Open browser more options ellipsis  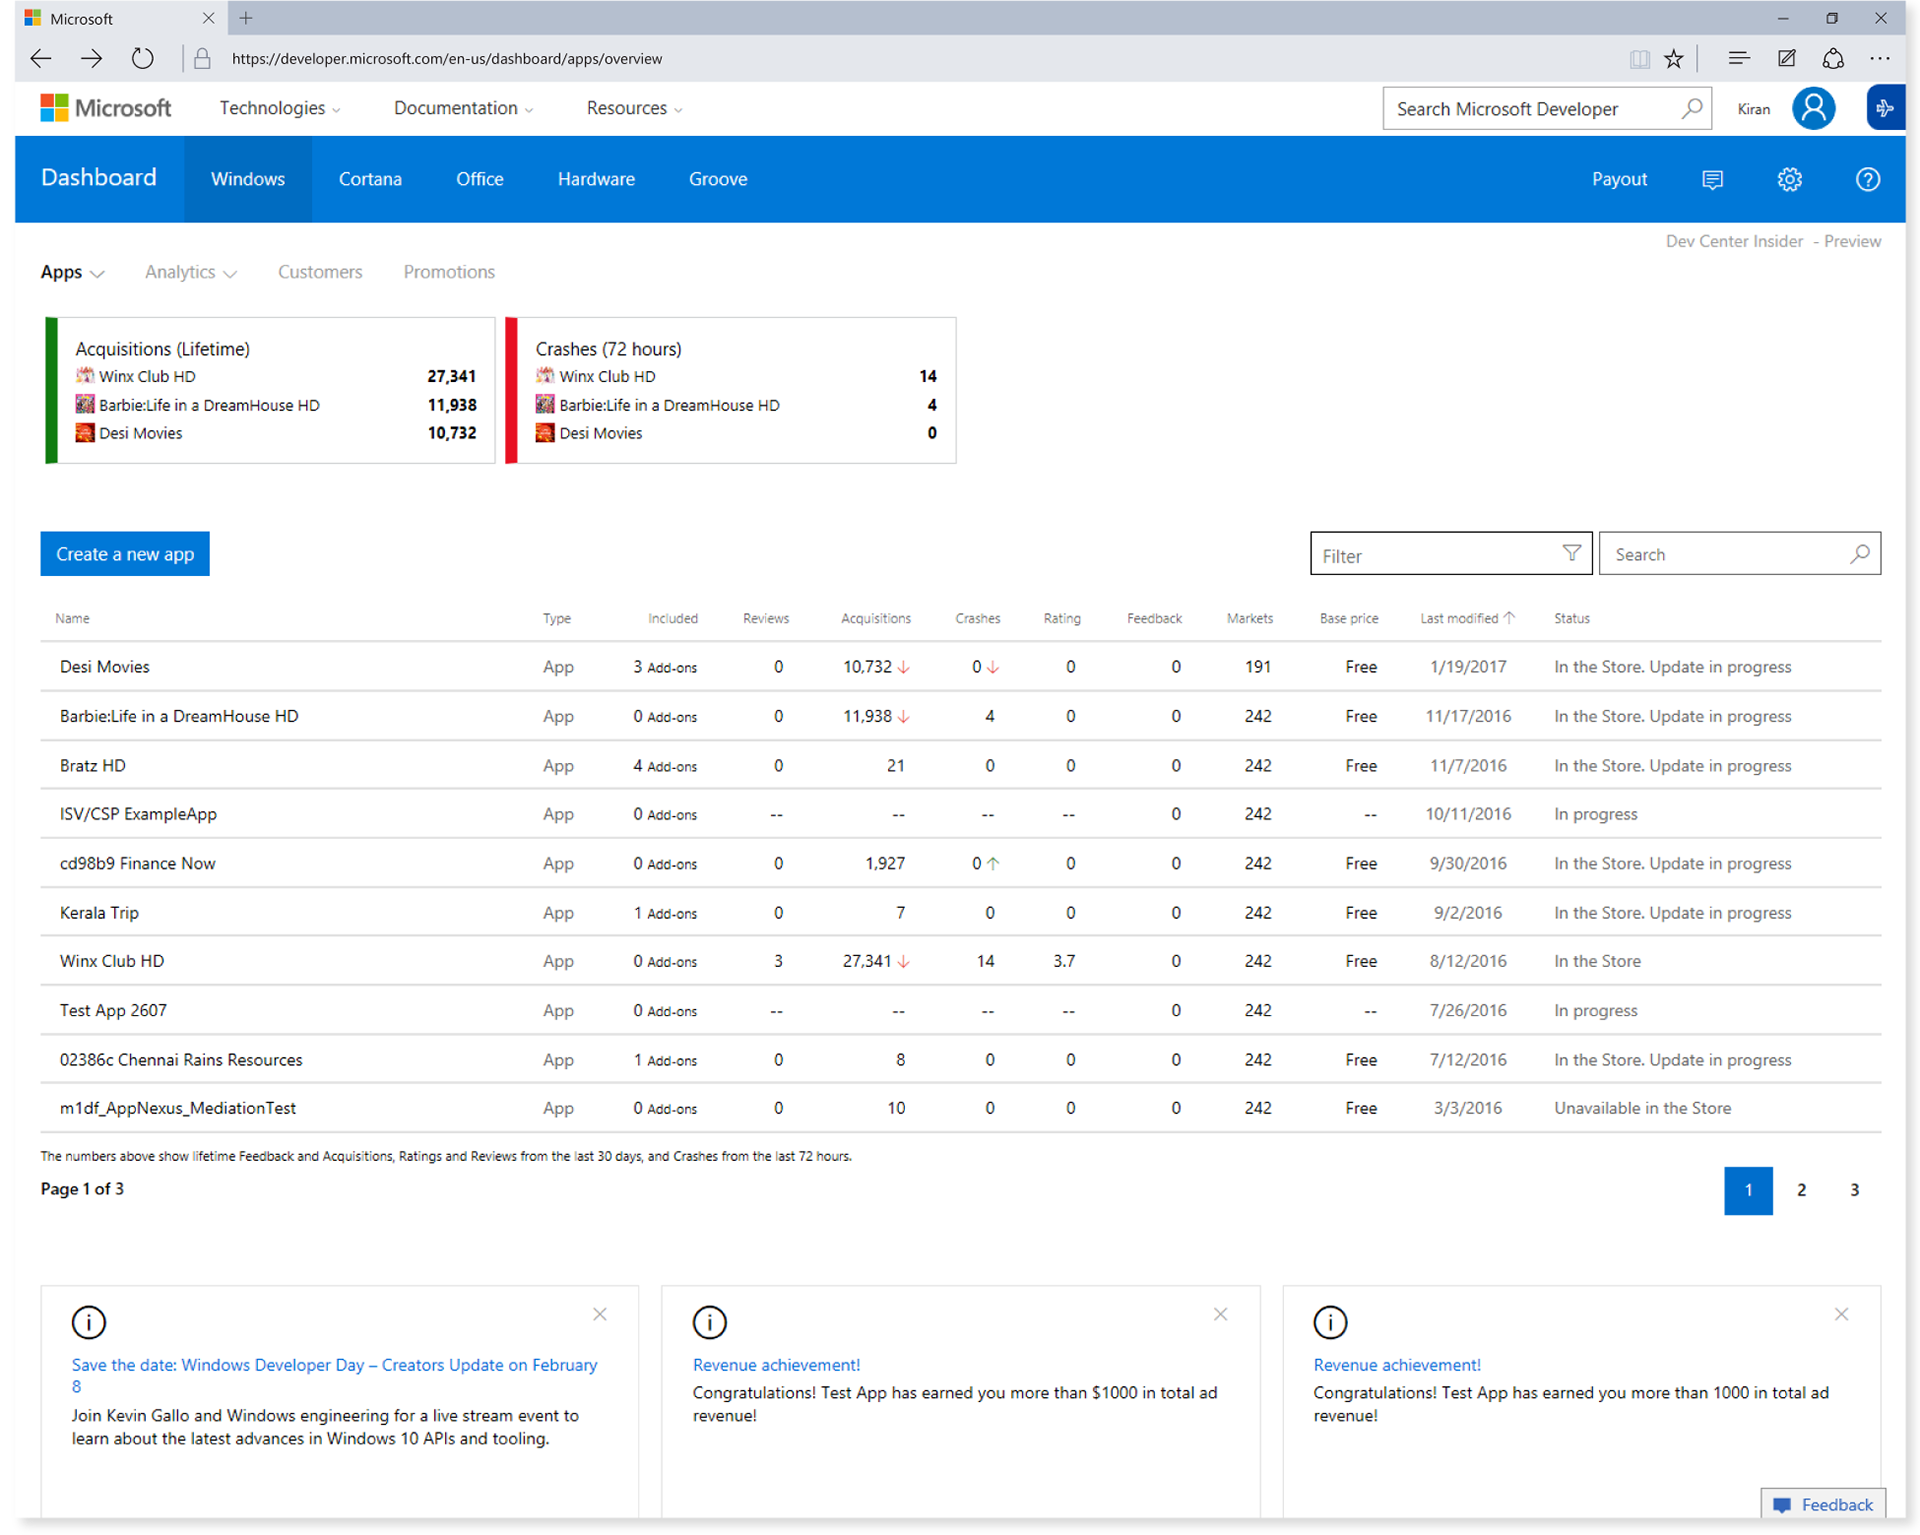pos(1880,59)
